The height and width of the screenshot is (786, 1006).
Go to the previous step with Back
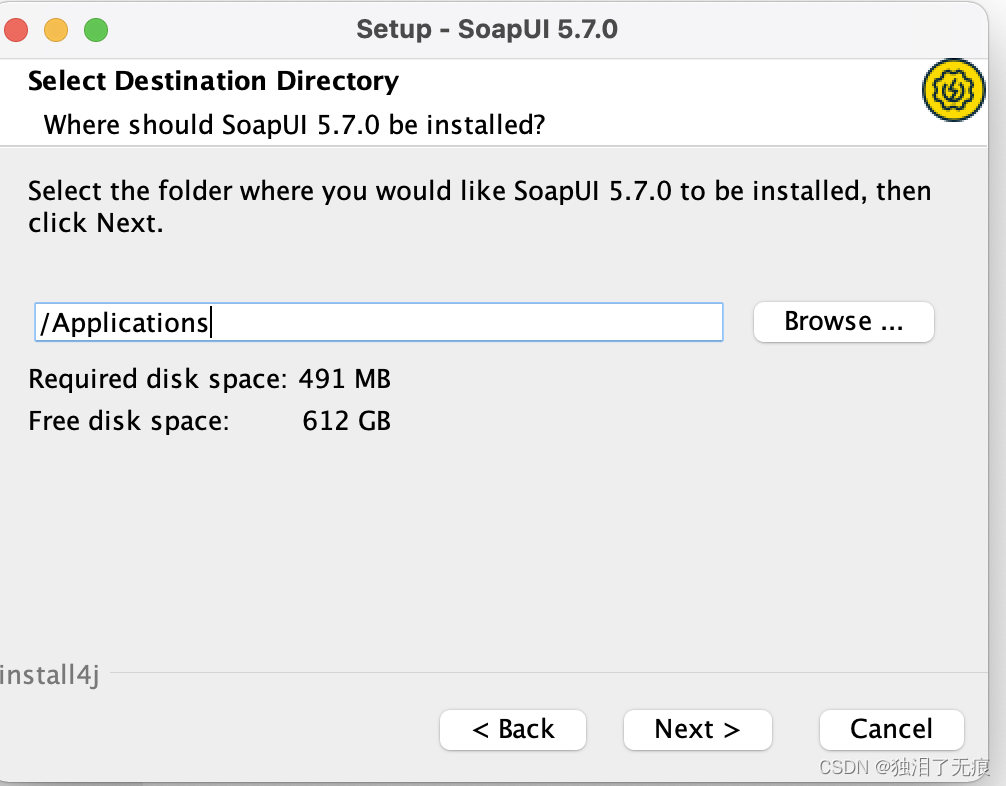click(512, 729)
